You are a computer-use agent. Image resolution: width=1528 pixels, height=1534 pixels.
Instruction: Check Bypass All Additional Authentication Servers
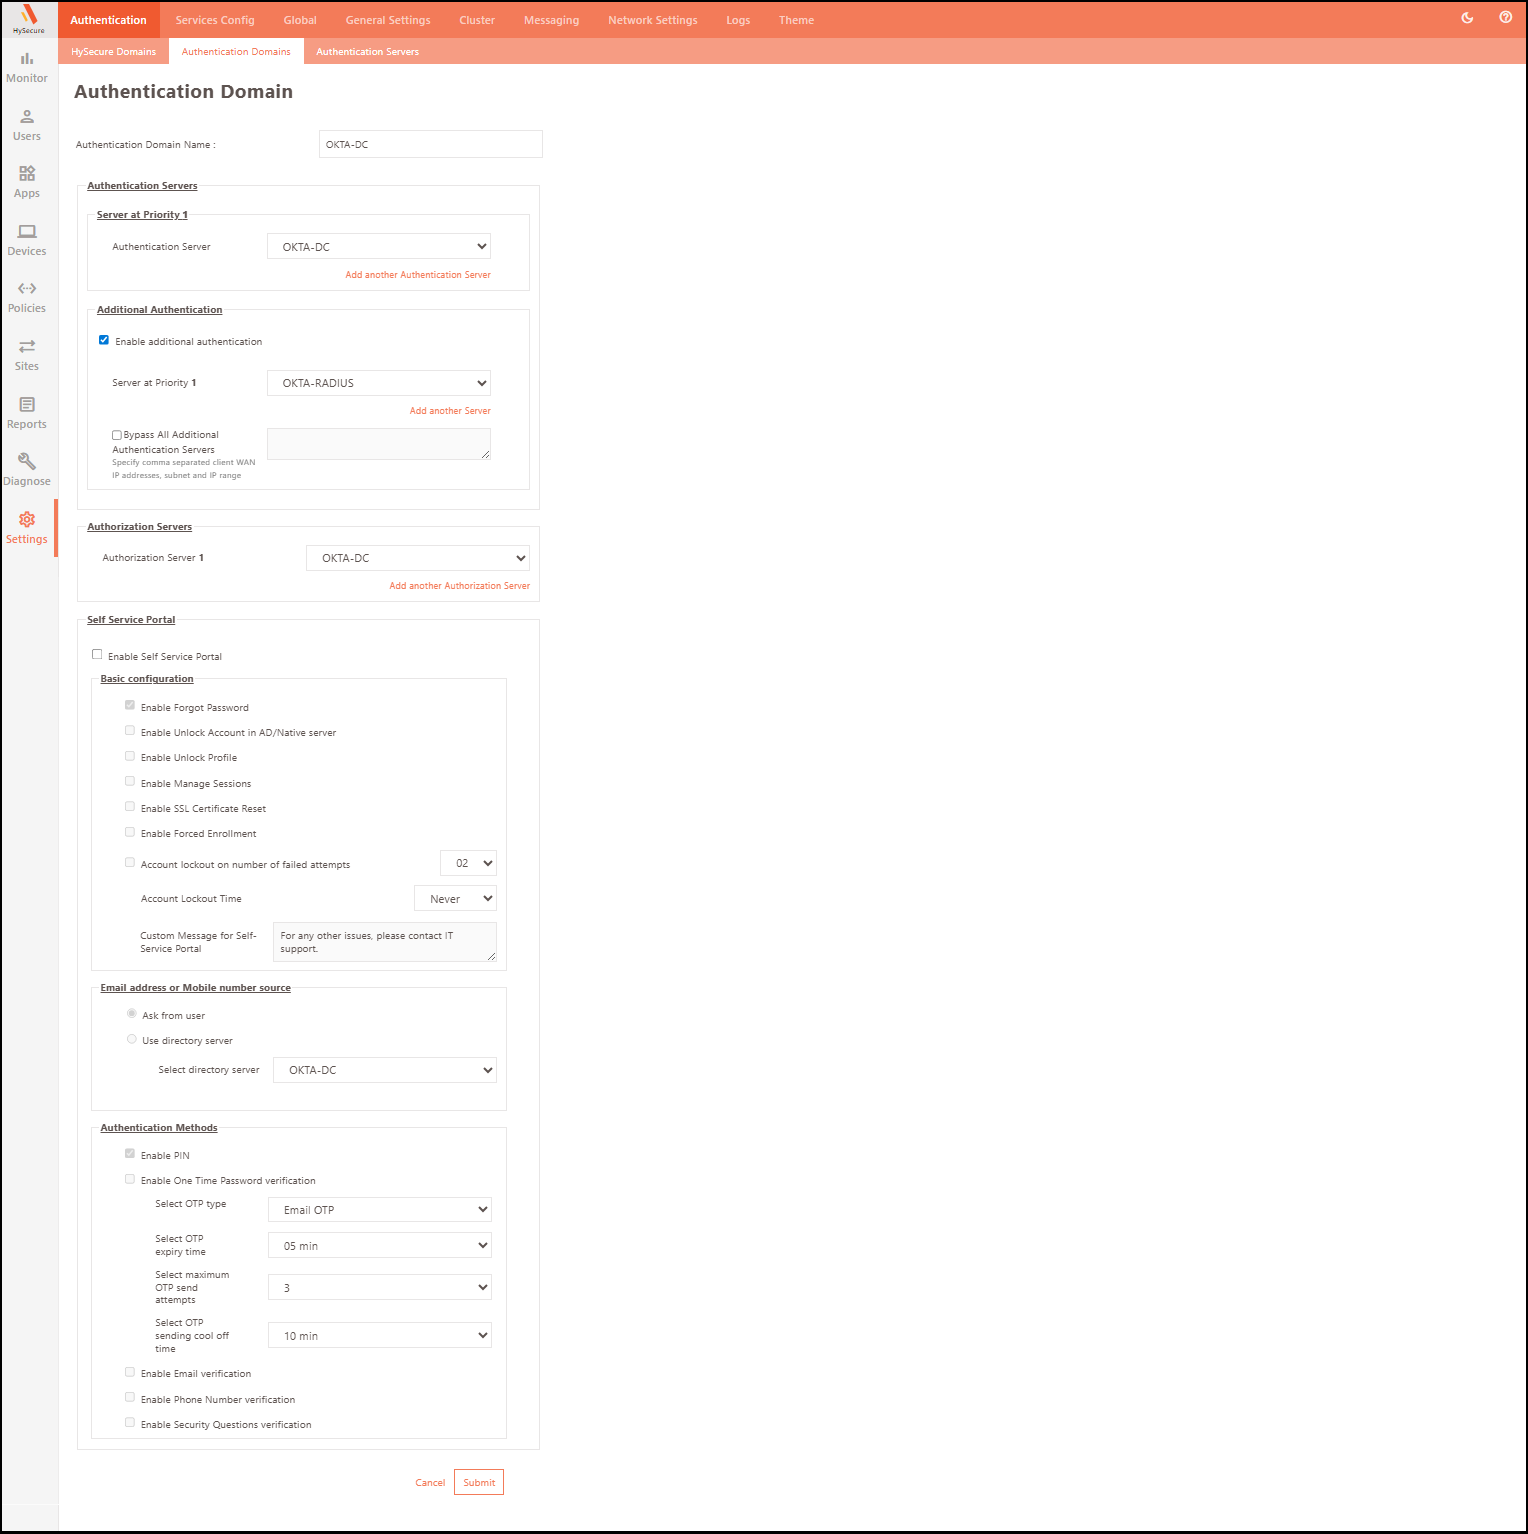[117, 435]
